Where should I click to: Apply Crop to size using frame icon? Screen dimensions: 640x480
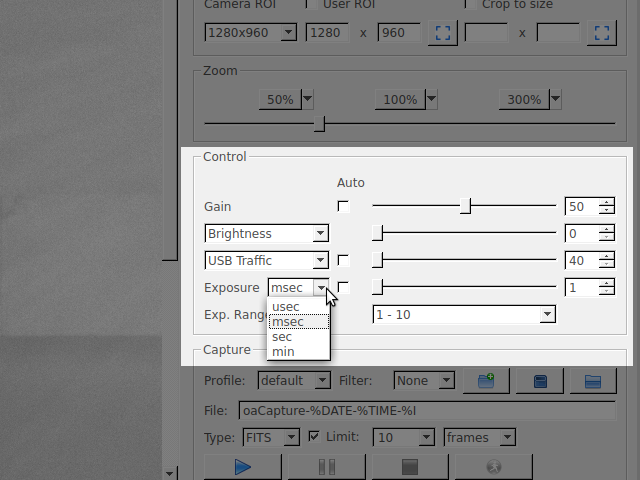point(602,33)
